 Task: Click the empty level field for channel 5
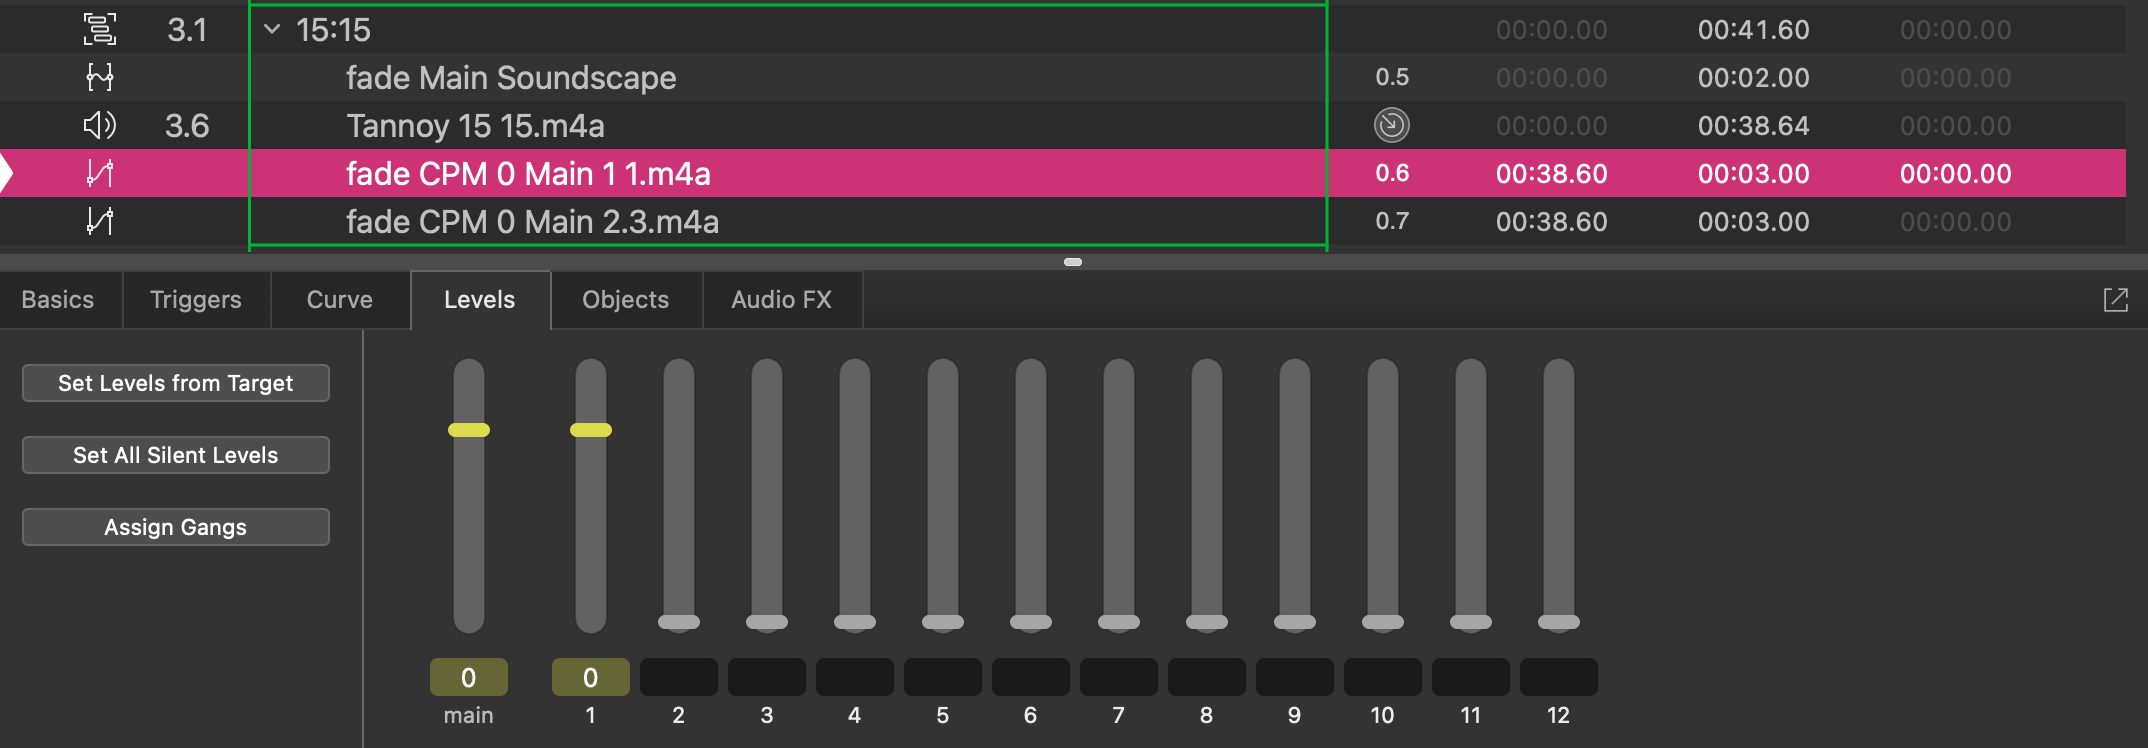point(943,677)
